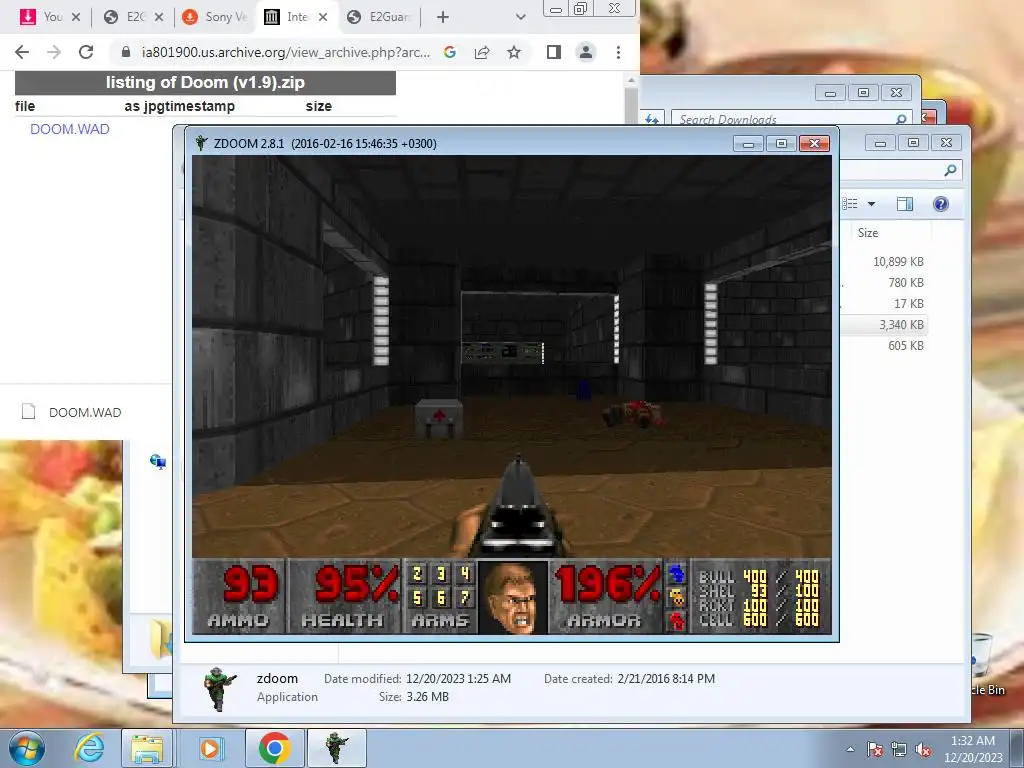Switch to the E2Guar tab
The height and width of the screenshot is (768, 1024).
click(x=379, y=17)
